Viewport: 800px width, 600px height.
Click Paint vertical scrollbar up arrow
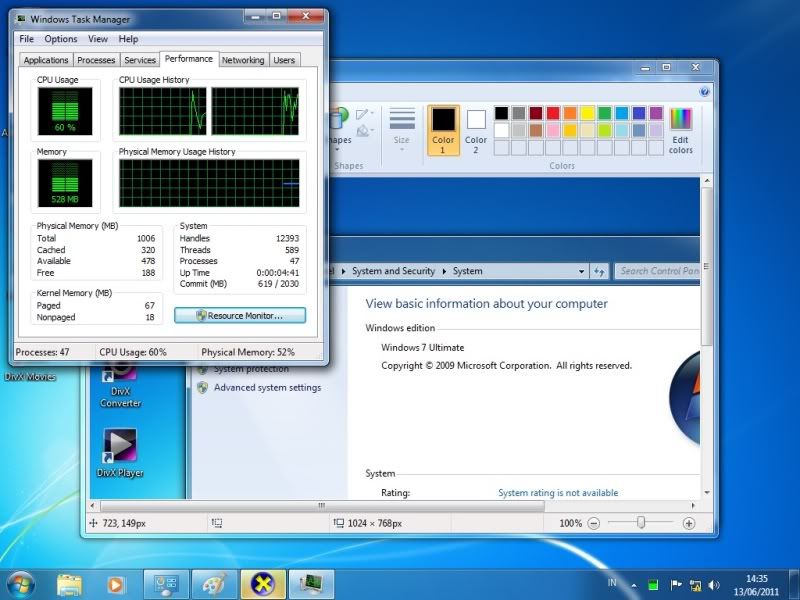pos(707,181)
